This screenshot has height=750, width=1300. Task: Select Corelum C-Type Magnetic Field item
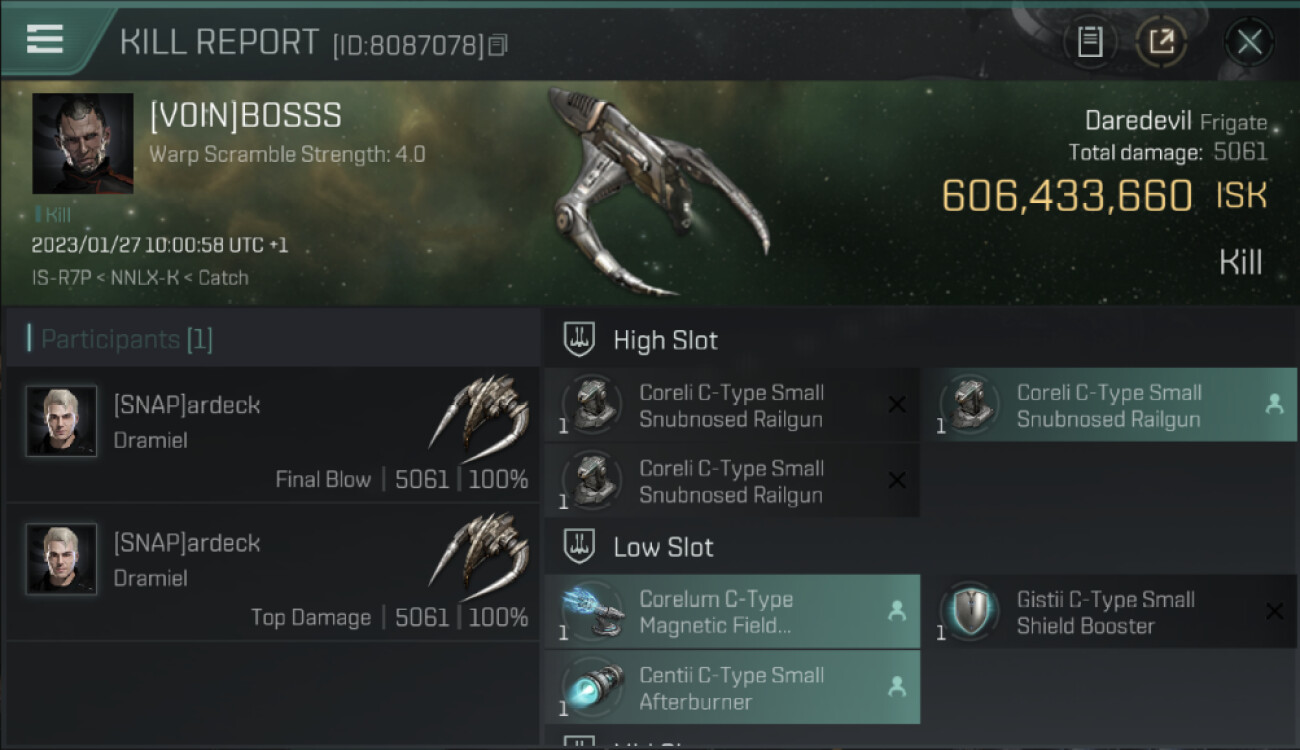[732, 612]
